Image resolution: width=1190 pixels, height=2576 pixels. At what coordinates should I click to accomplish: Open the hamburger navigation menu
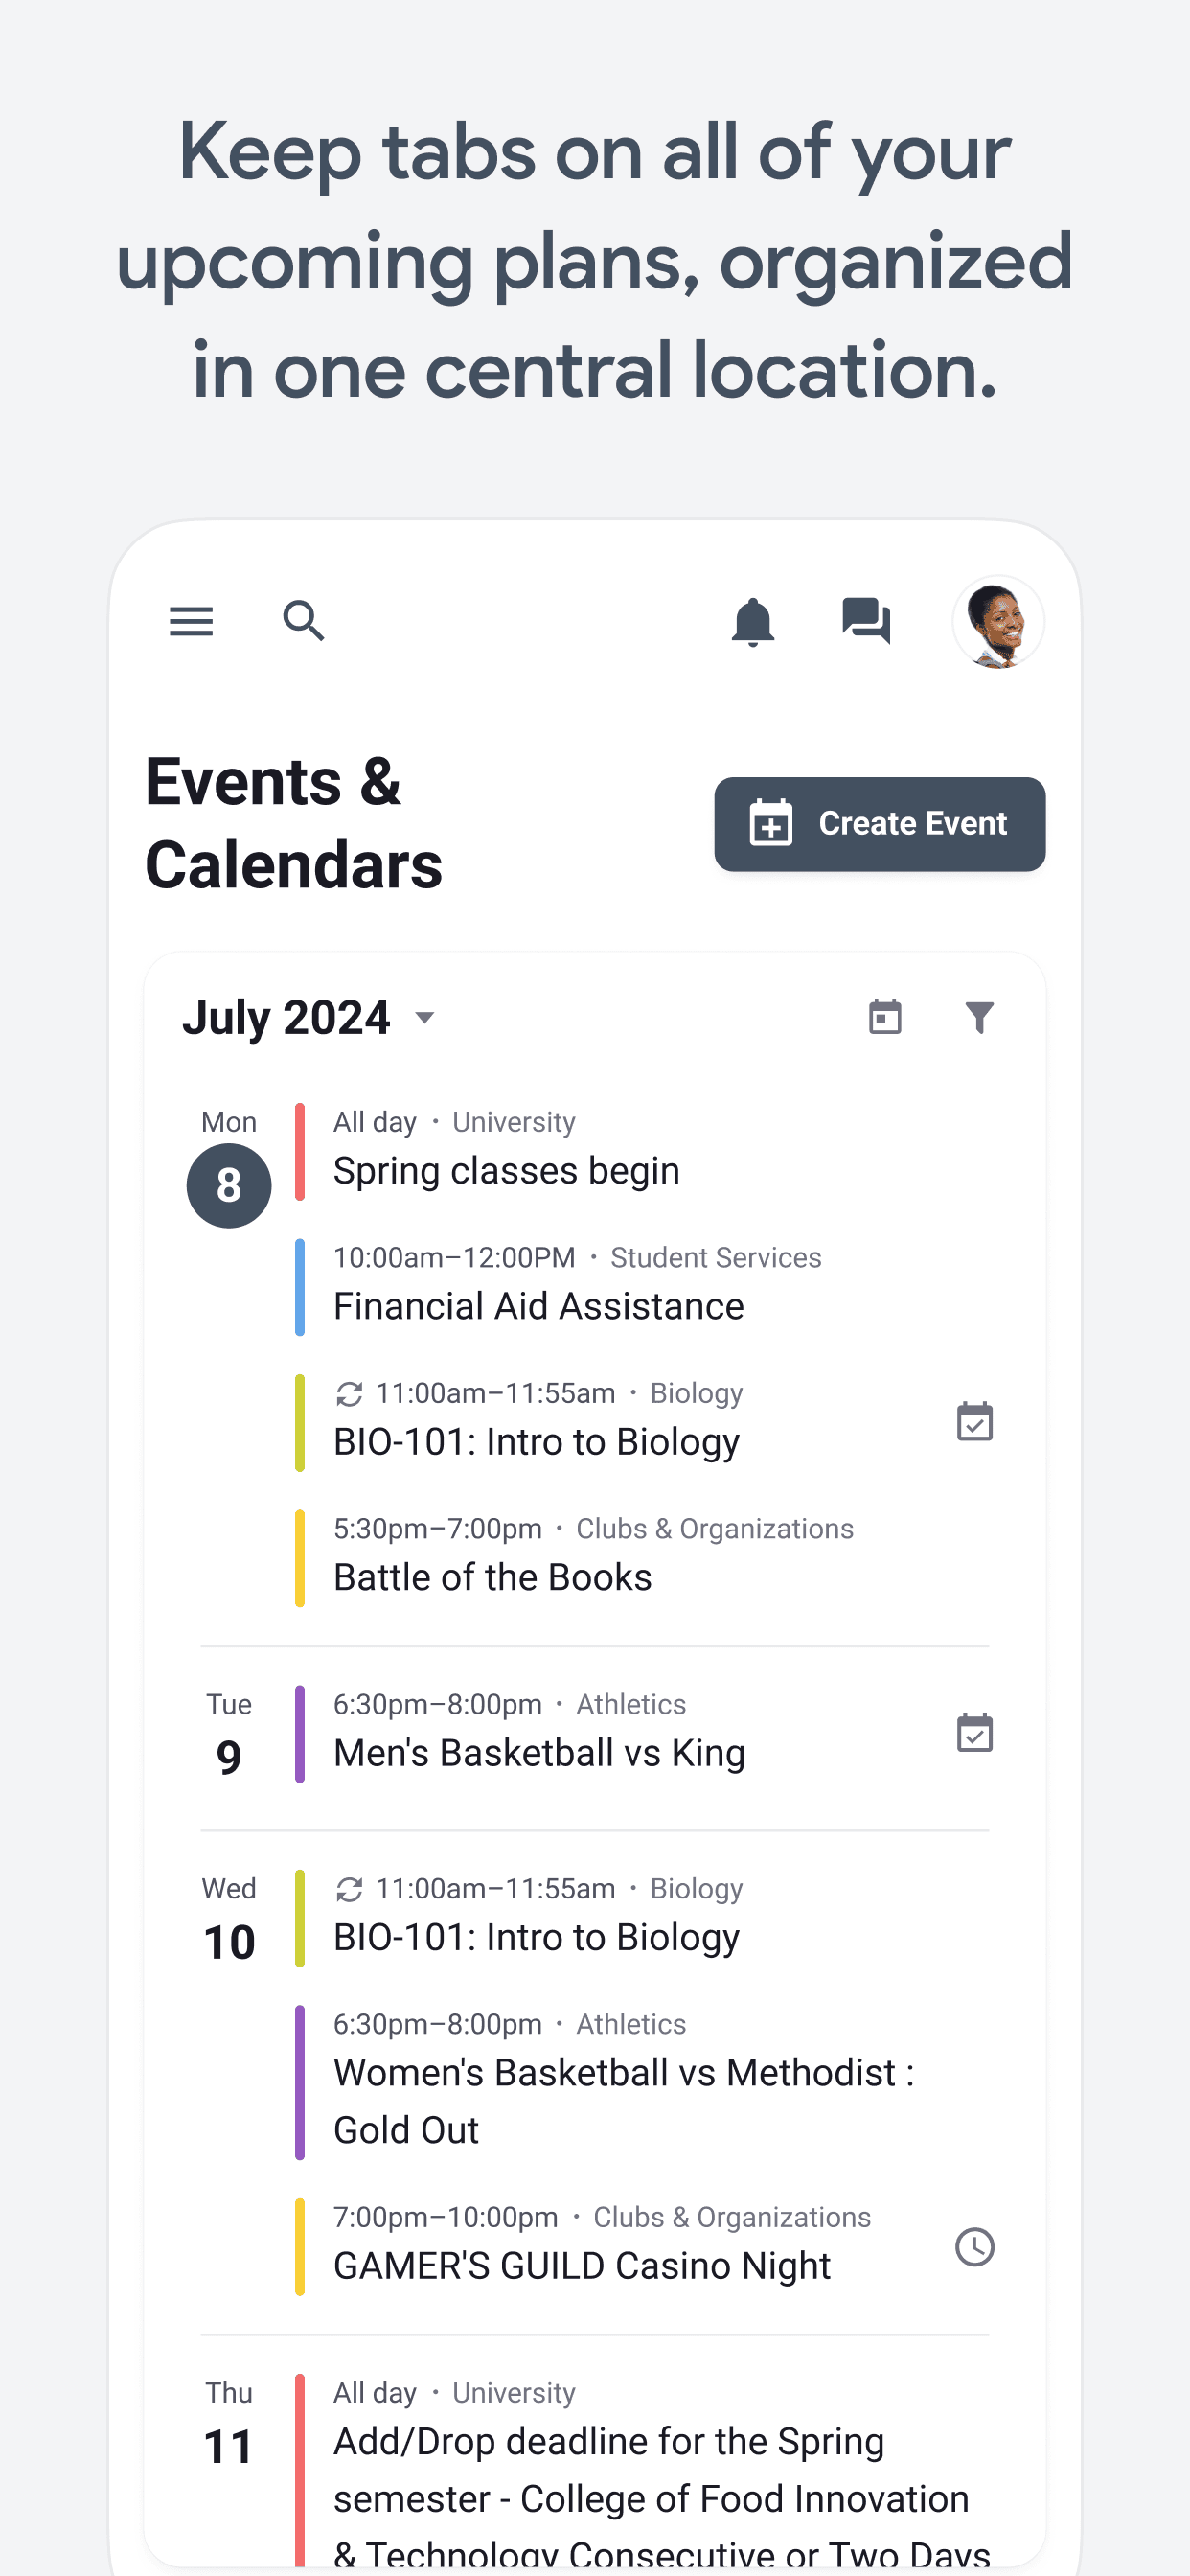[191, 621]
